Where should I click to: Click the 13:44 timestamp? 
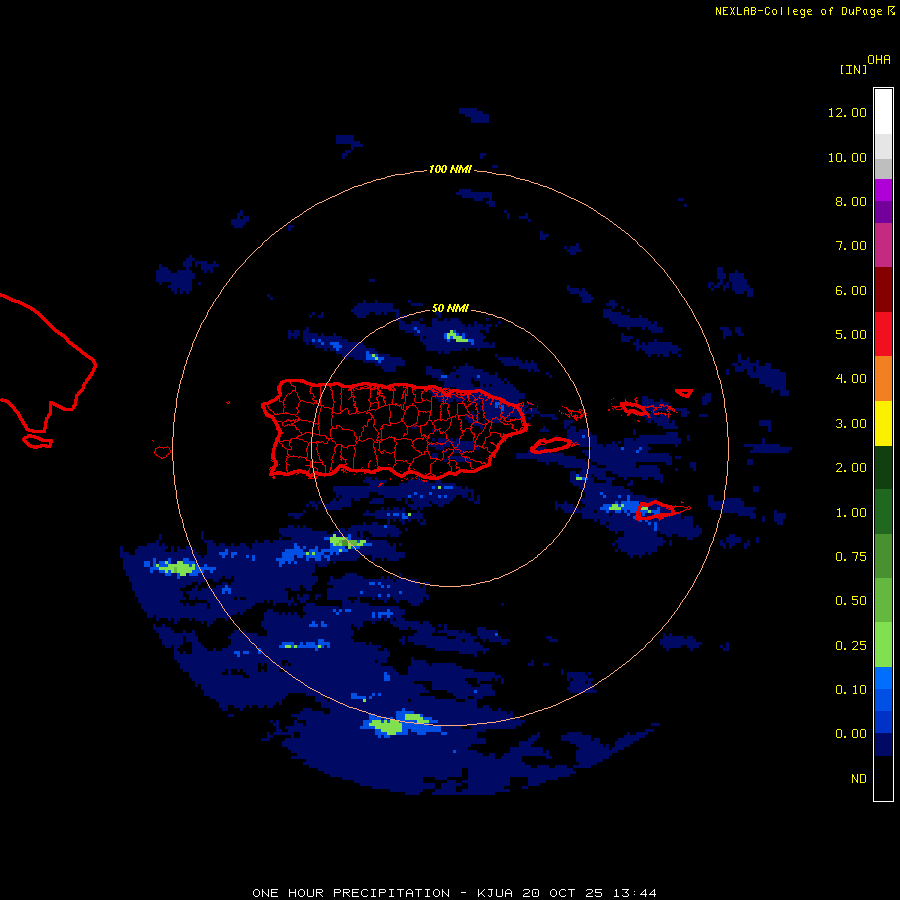coord(634,893)
